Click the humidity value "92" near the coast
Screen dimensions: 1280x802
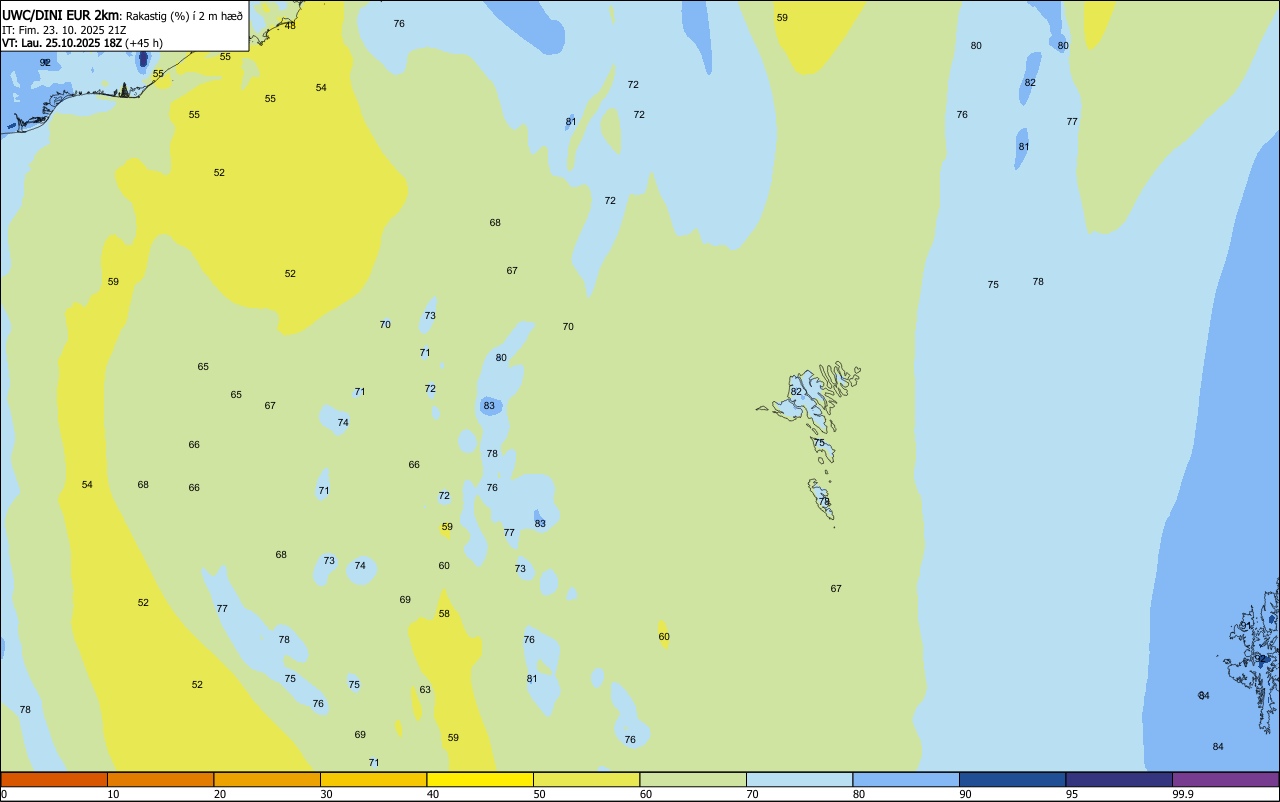(45, 62)
